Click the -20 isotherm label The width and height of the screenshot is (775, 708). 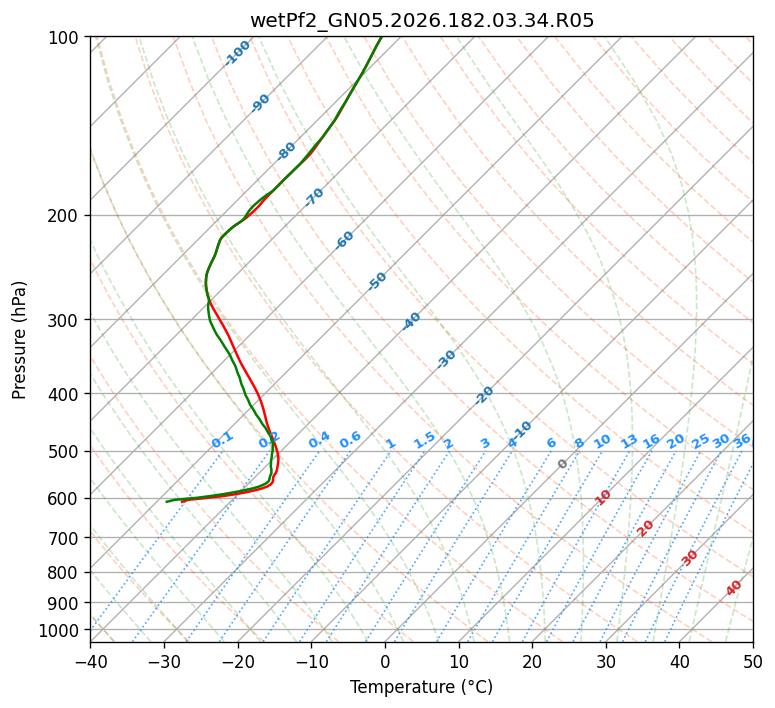tap(484, 395)
